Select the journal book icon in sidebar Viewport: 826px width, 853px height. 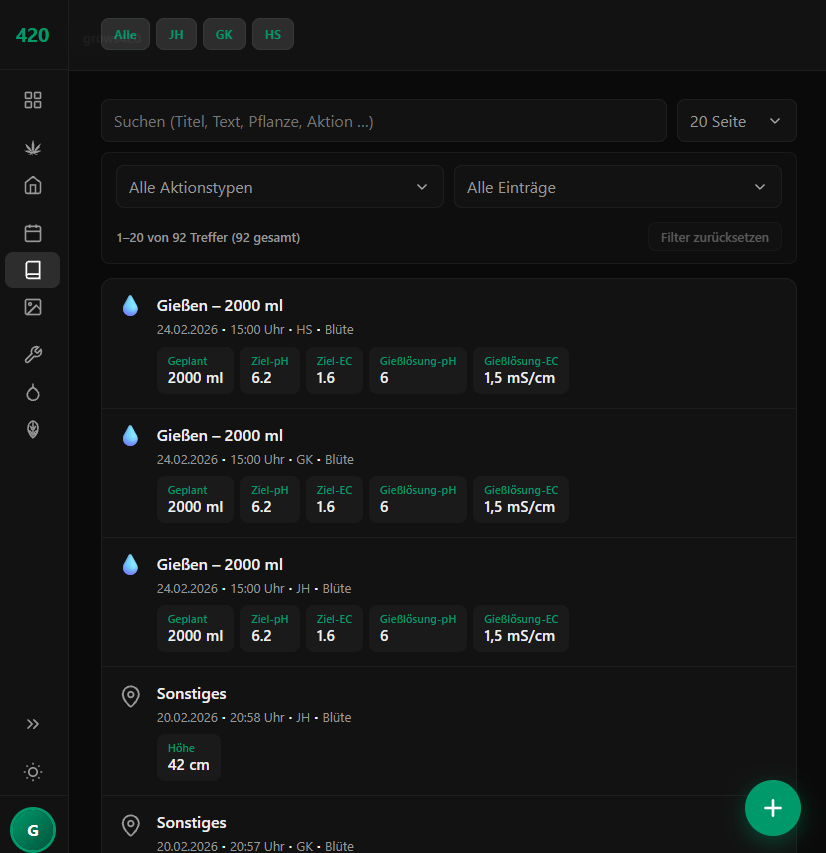[x=33, y=270]
